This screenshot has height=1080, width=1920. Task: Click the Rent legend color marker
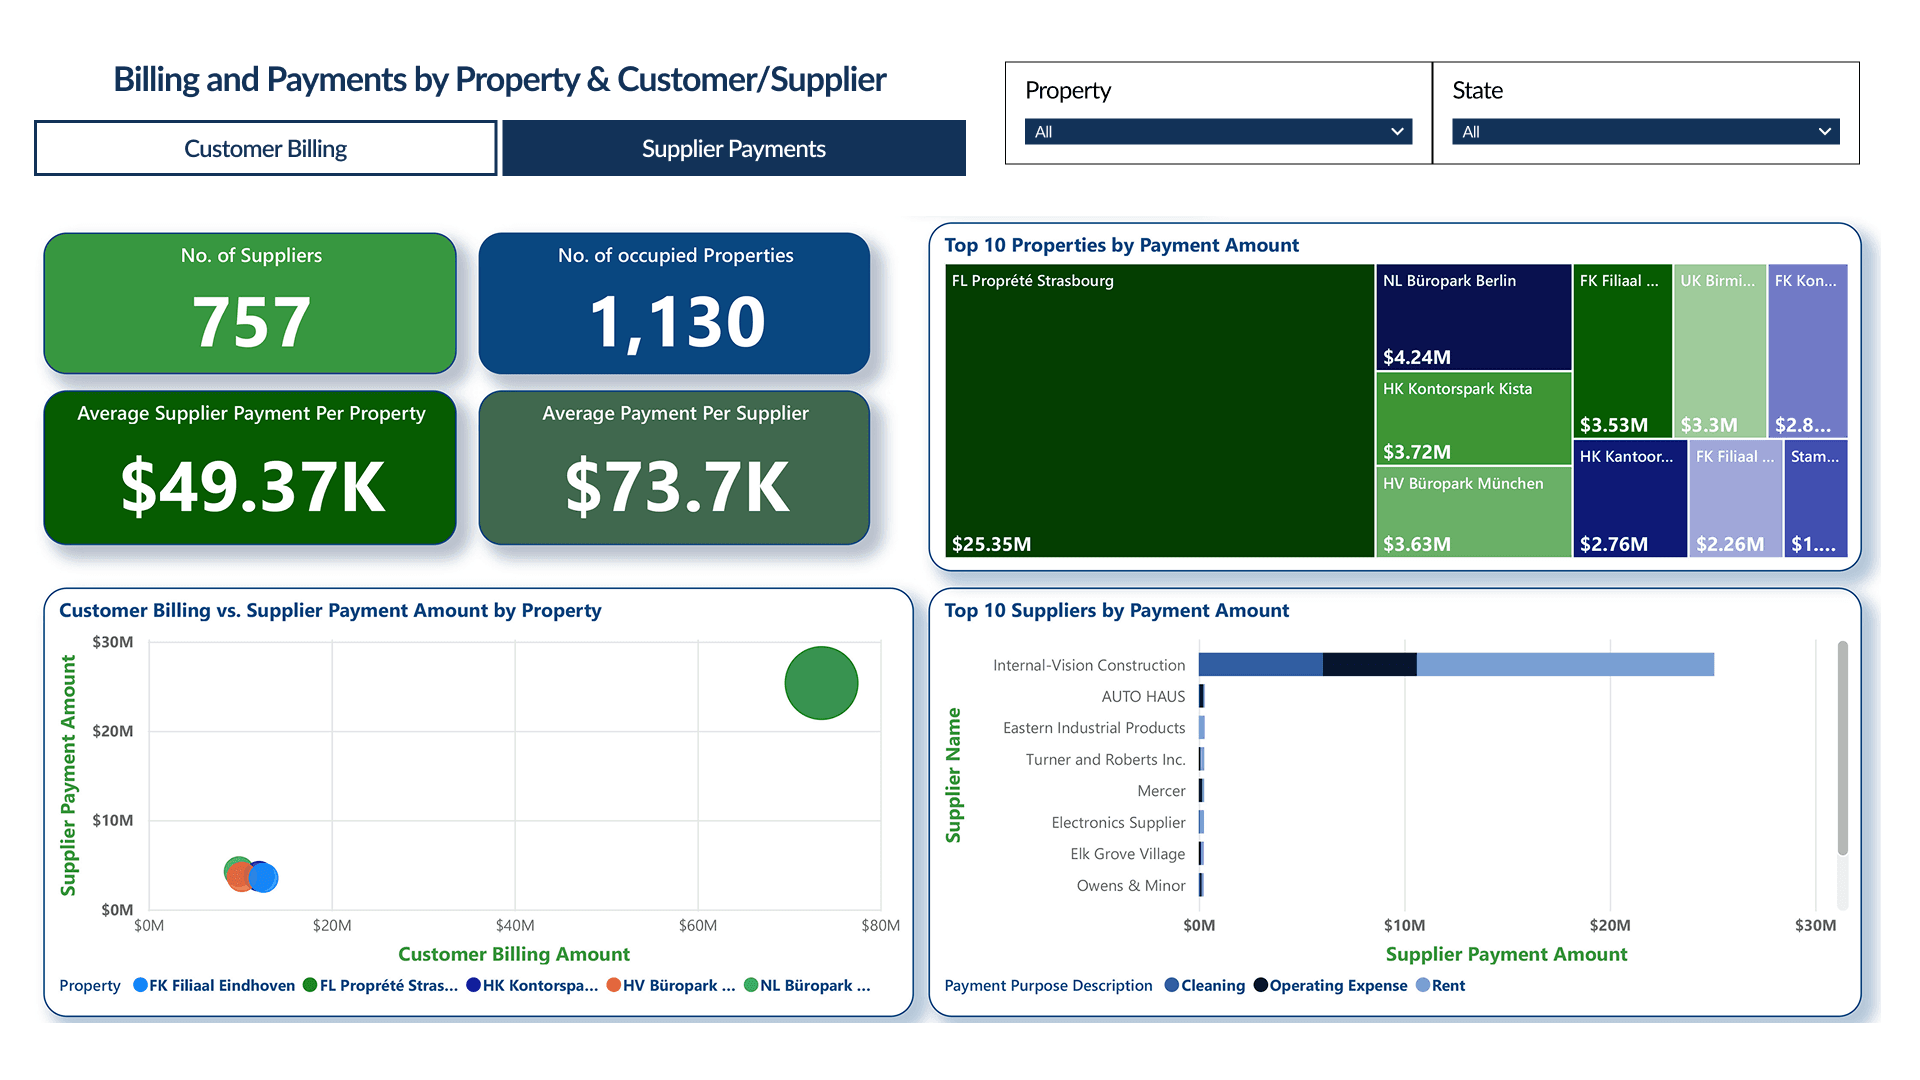pyautogui.click(x=1424, y=985)
